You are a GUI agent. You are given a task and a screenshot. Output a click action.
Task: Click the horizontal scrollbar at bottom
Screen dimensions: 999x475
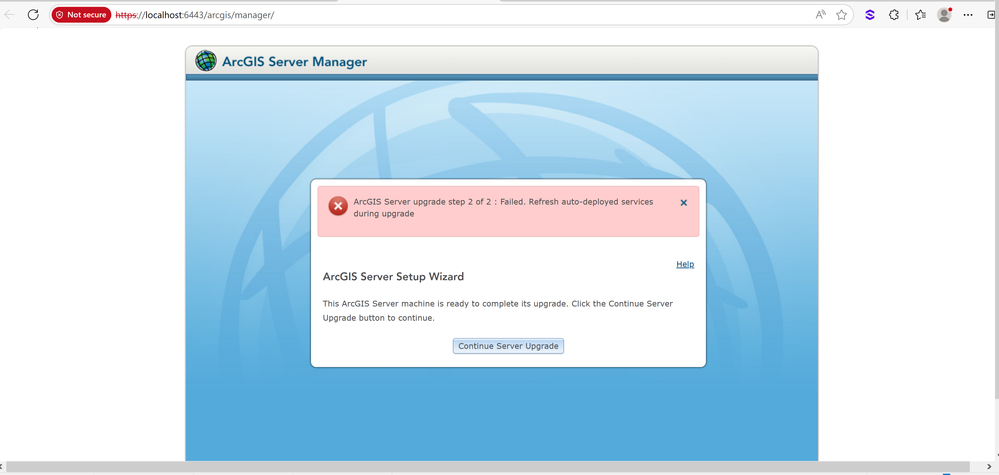tap(488, 467)
